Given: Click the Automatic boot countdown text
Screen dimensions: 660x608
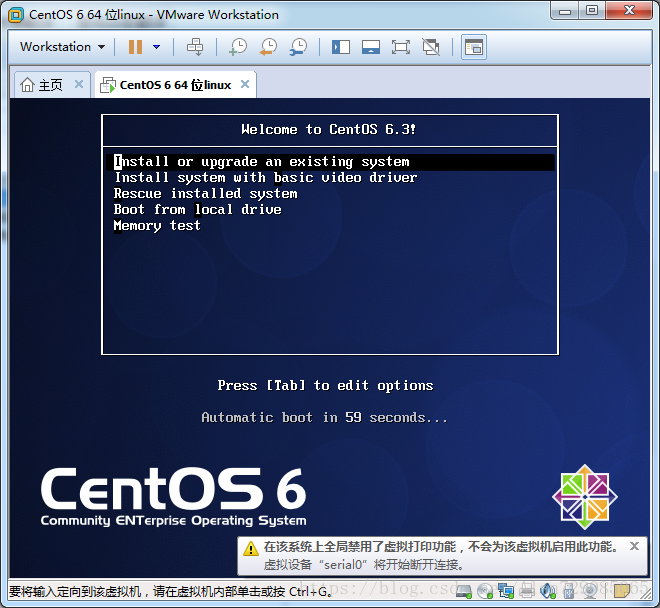Looking at the screenshot, I should pyautogui.click(x=325, y=417).
